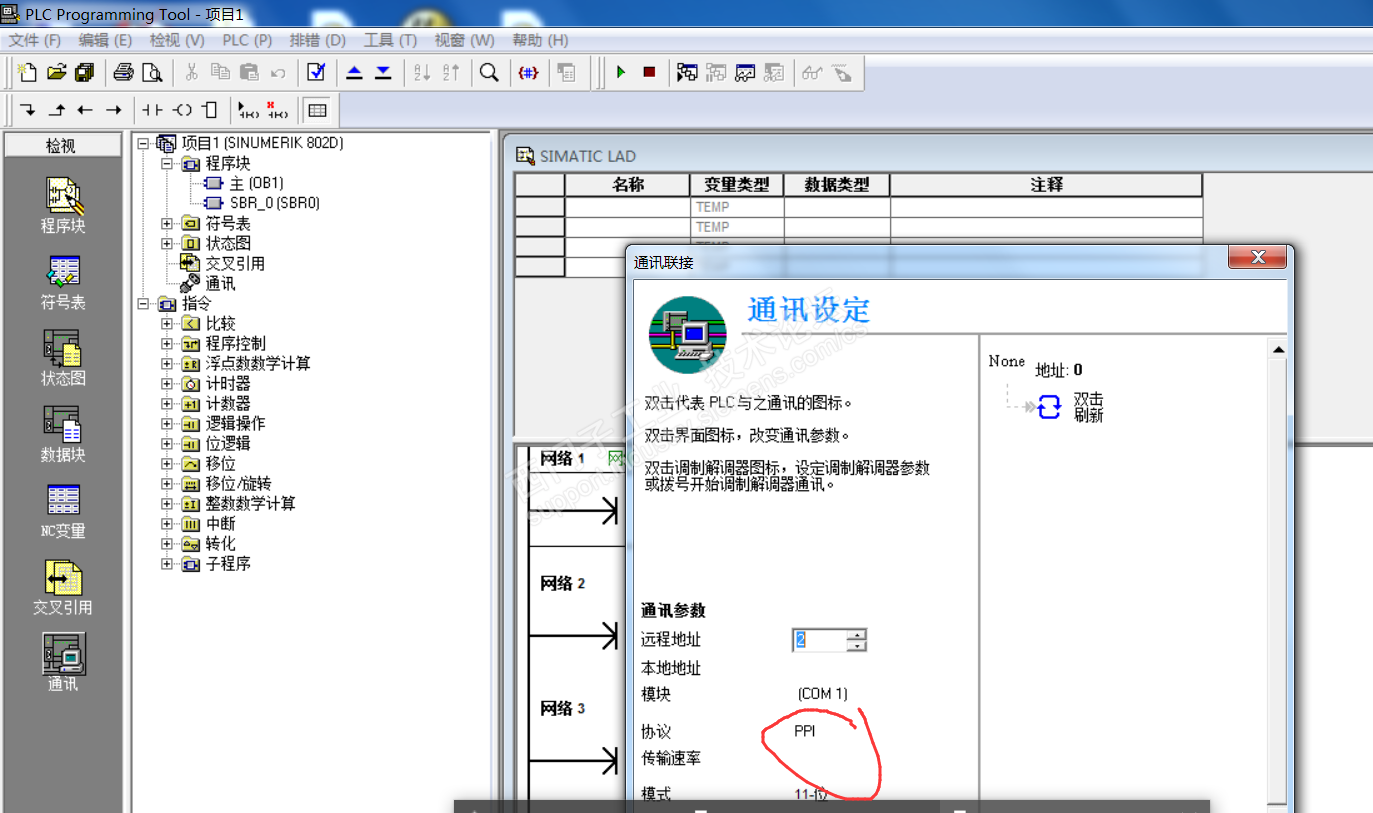This screenshot has width=1373, height=813.
Task: Click the Open project folder icon
Action: pos(56,72)
